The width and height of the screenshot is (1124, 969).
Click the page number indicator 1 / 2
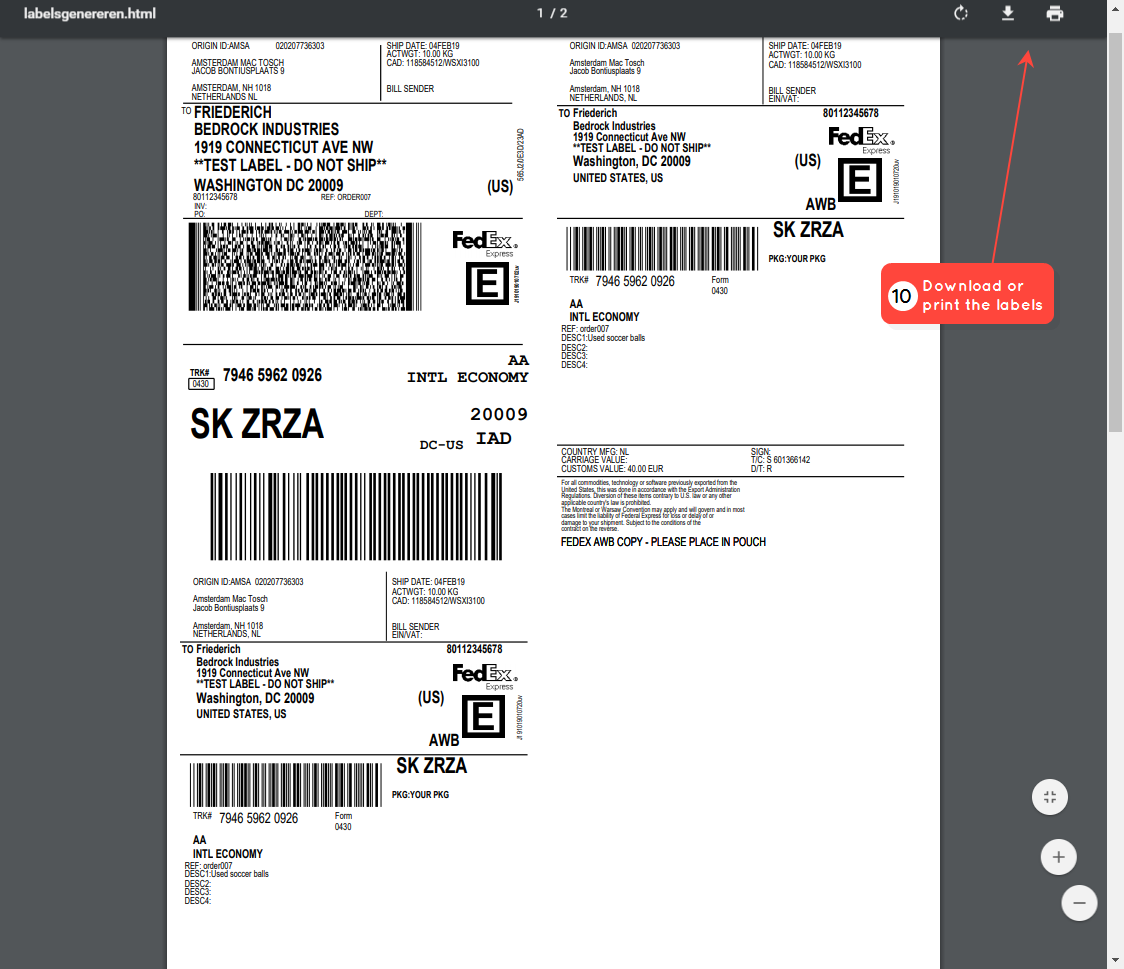552,13
